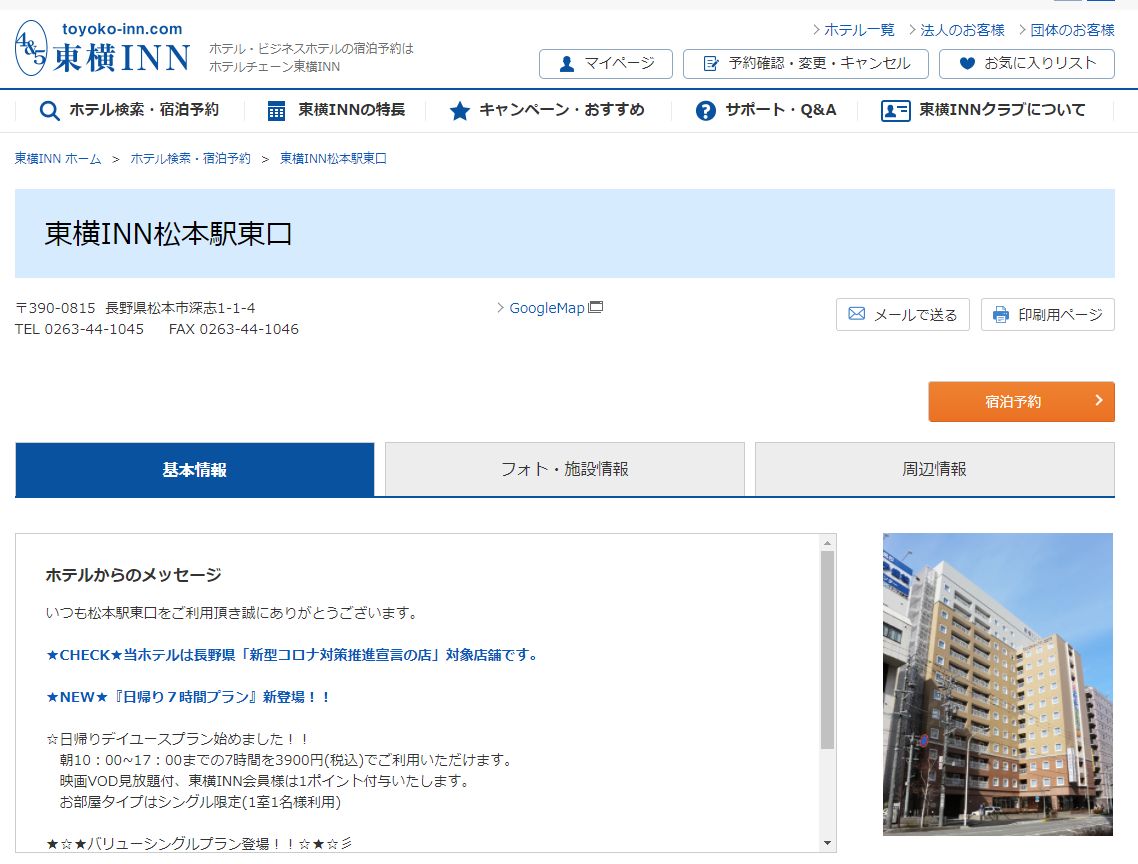Click the edit note icon in 予約確認 button
Image resolution: width=1138 pixels, height=864 pixels.
click(x=711, y=64)
